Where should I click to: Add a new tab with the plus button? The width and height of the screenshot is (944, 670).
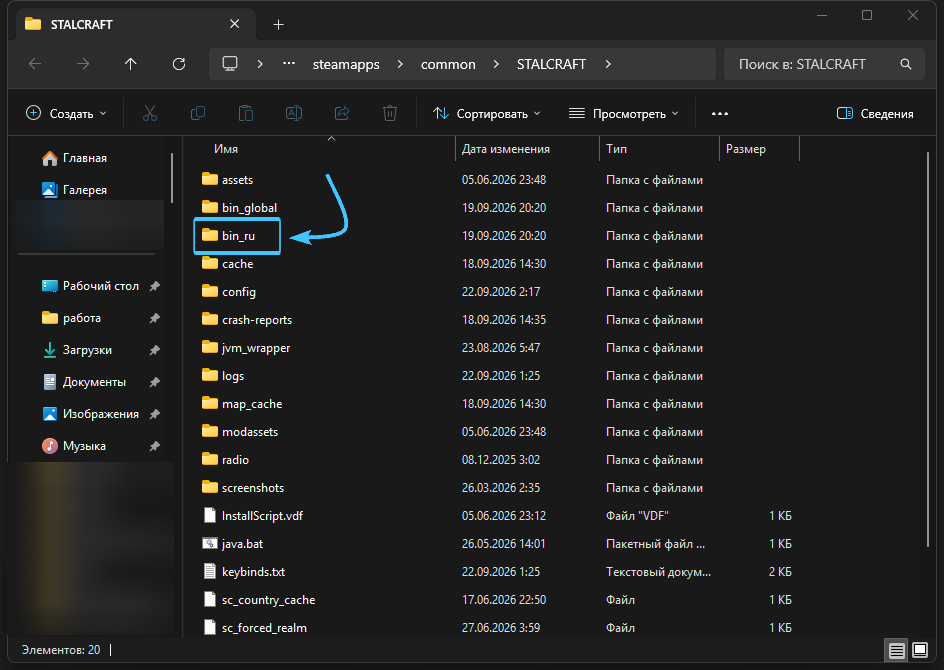(x=278, y=25)
